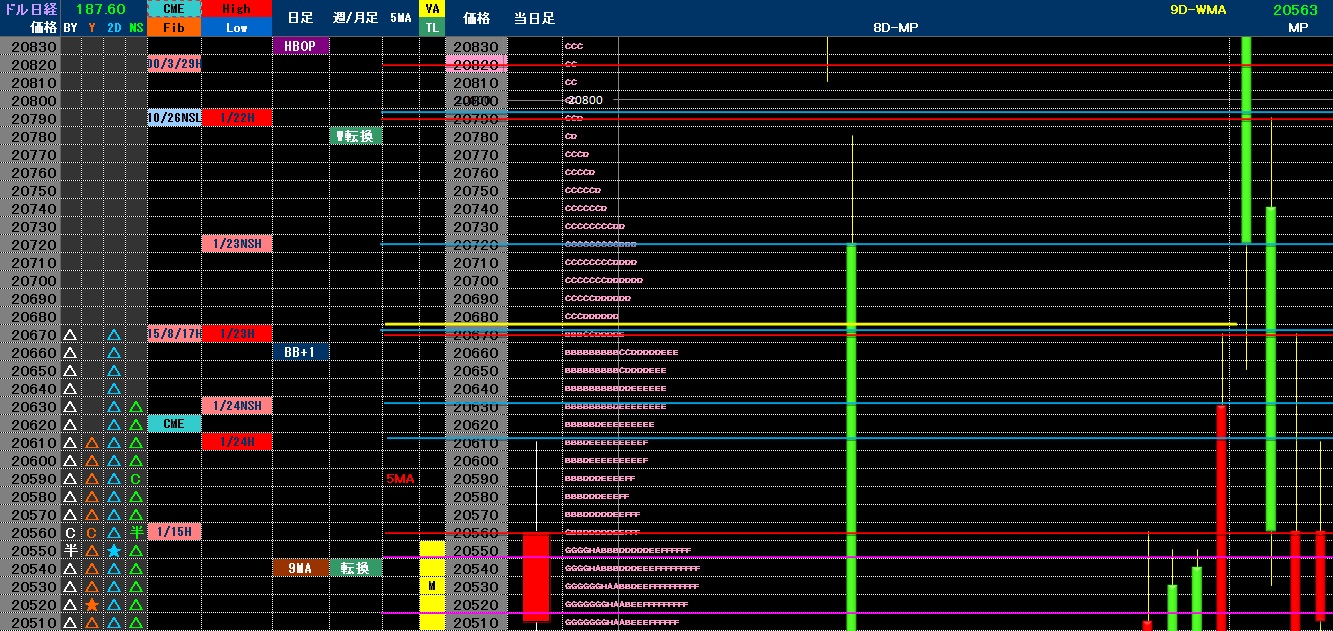The height and width of the screenshot is (631, 1333).
Task: Click orange triangle in Y column at 20550
Action: click(92, 550)
